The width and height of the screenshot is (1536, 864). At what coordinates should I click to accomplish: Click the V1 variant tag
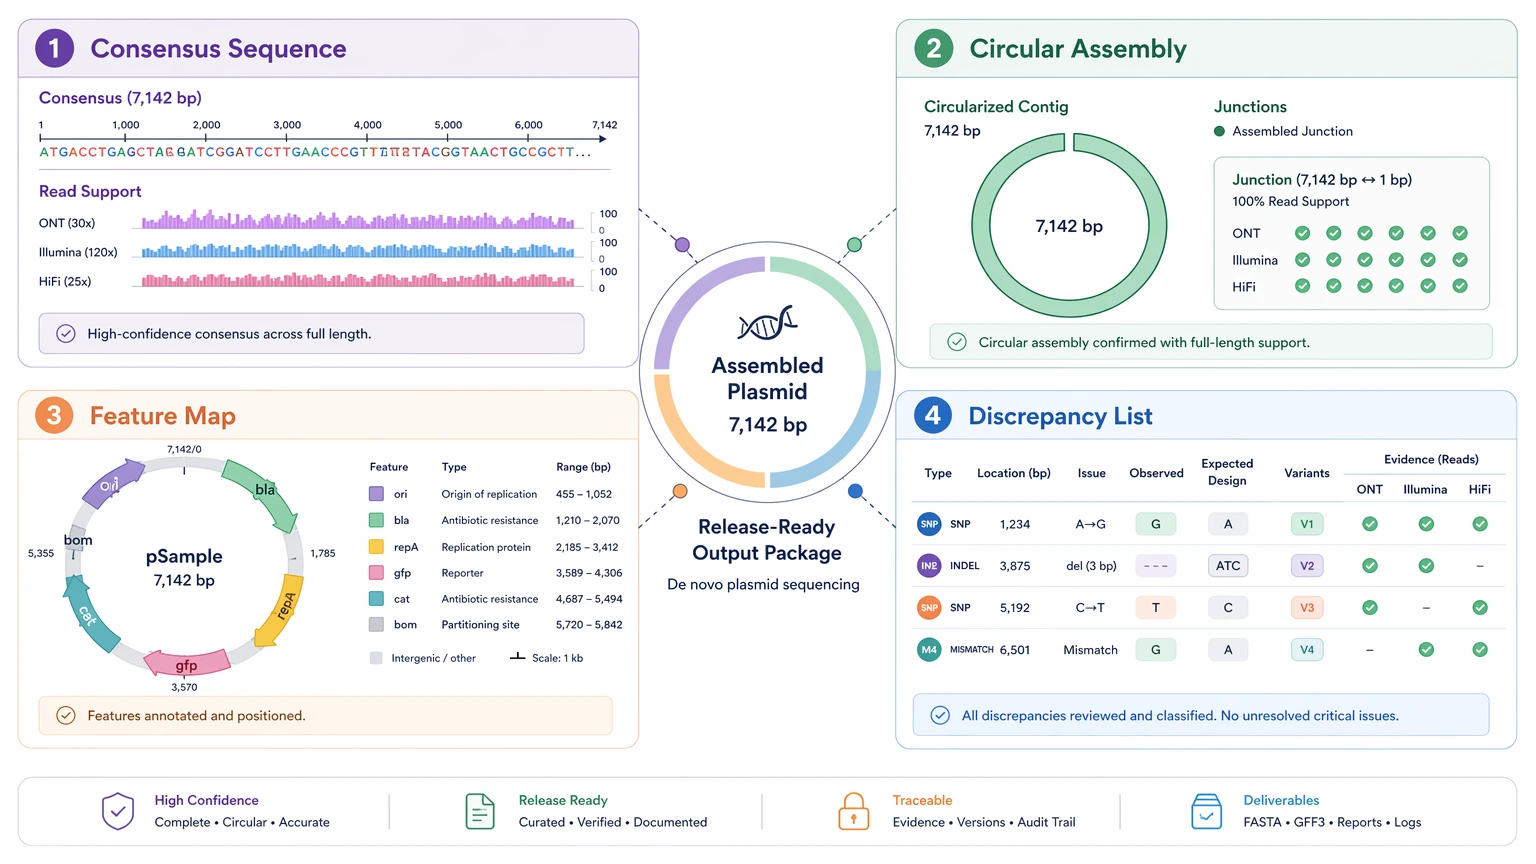(x=1307, y=524)
